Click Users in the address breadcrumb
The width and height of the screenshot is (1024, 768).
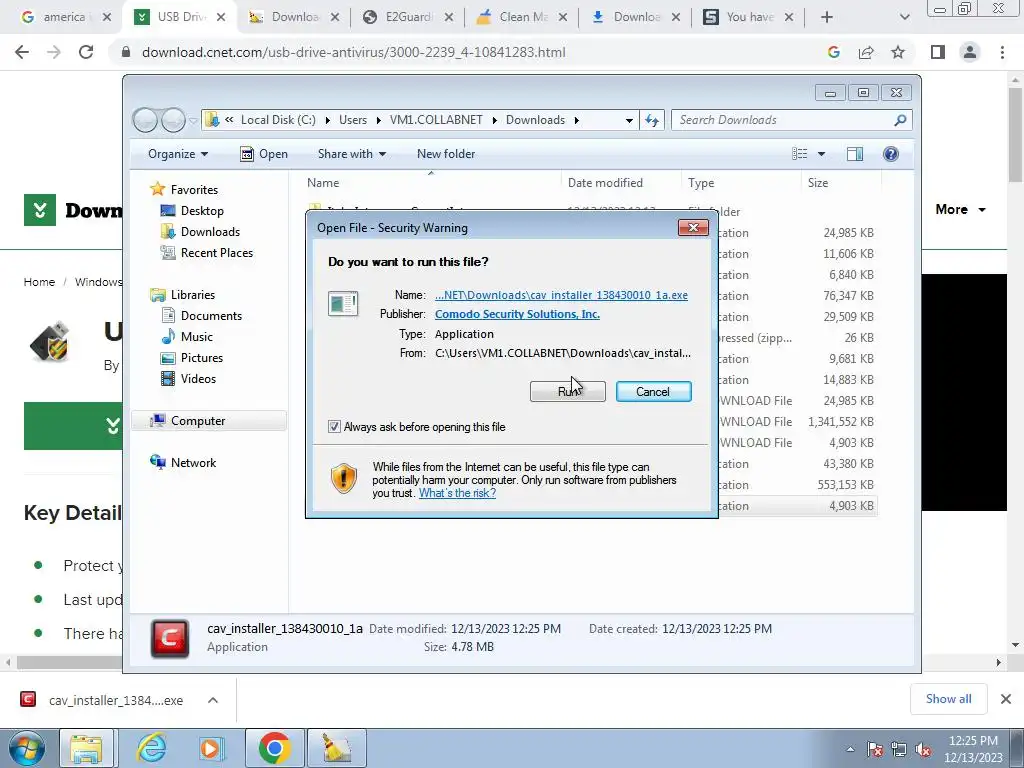[x=353, y=120]
